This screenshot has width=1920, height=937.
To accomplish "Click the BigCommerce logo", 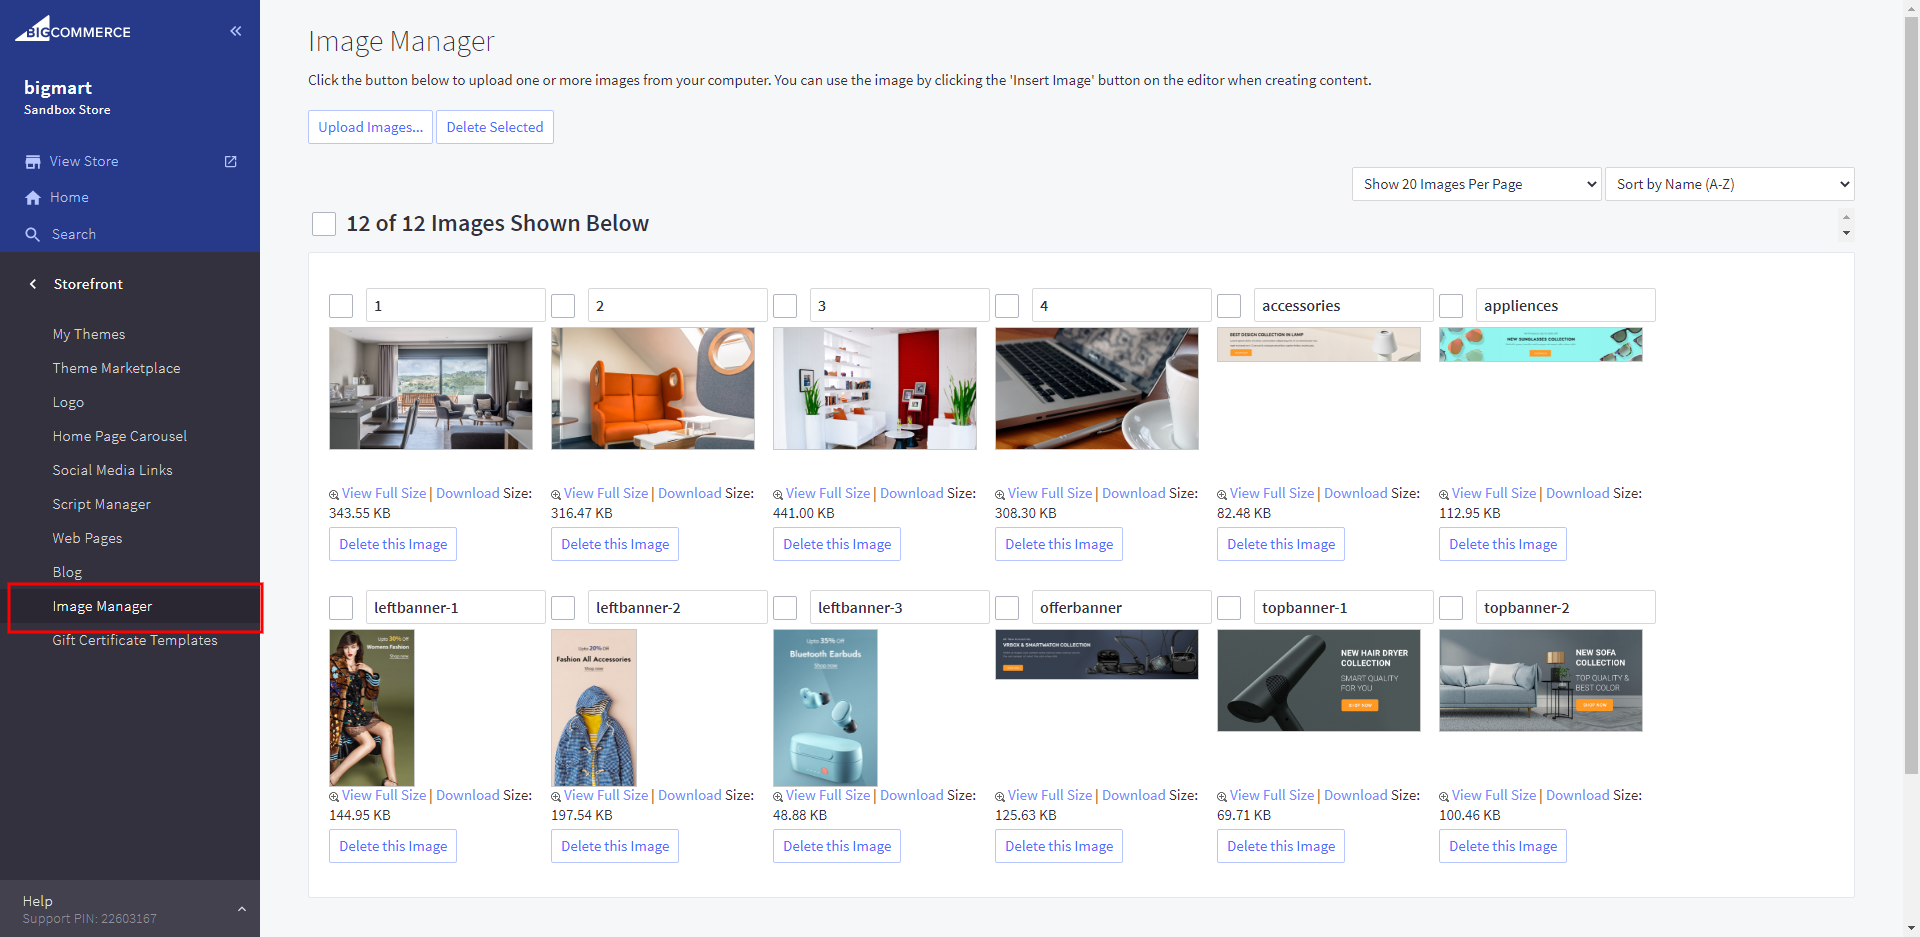I will pyautogui.click(x=73, y=30).
